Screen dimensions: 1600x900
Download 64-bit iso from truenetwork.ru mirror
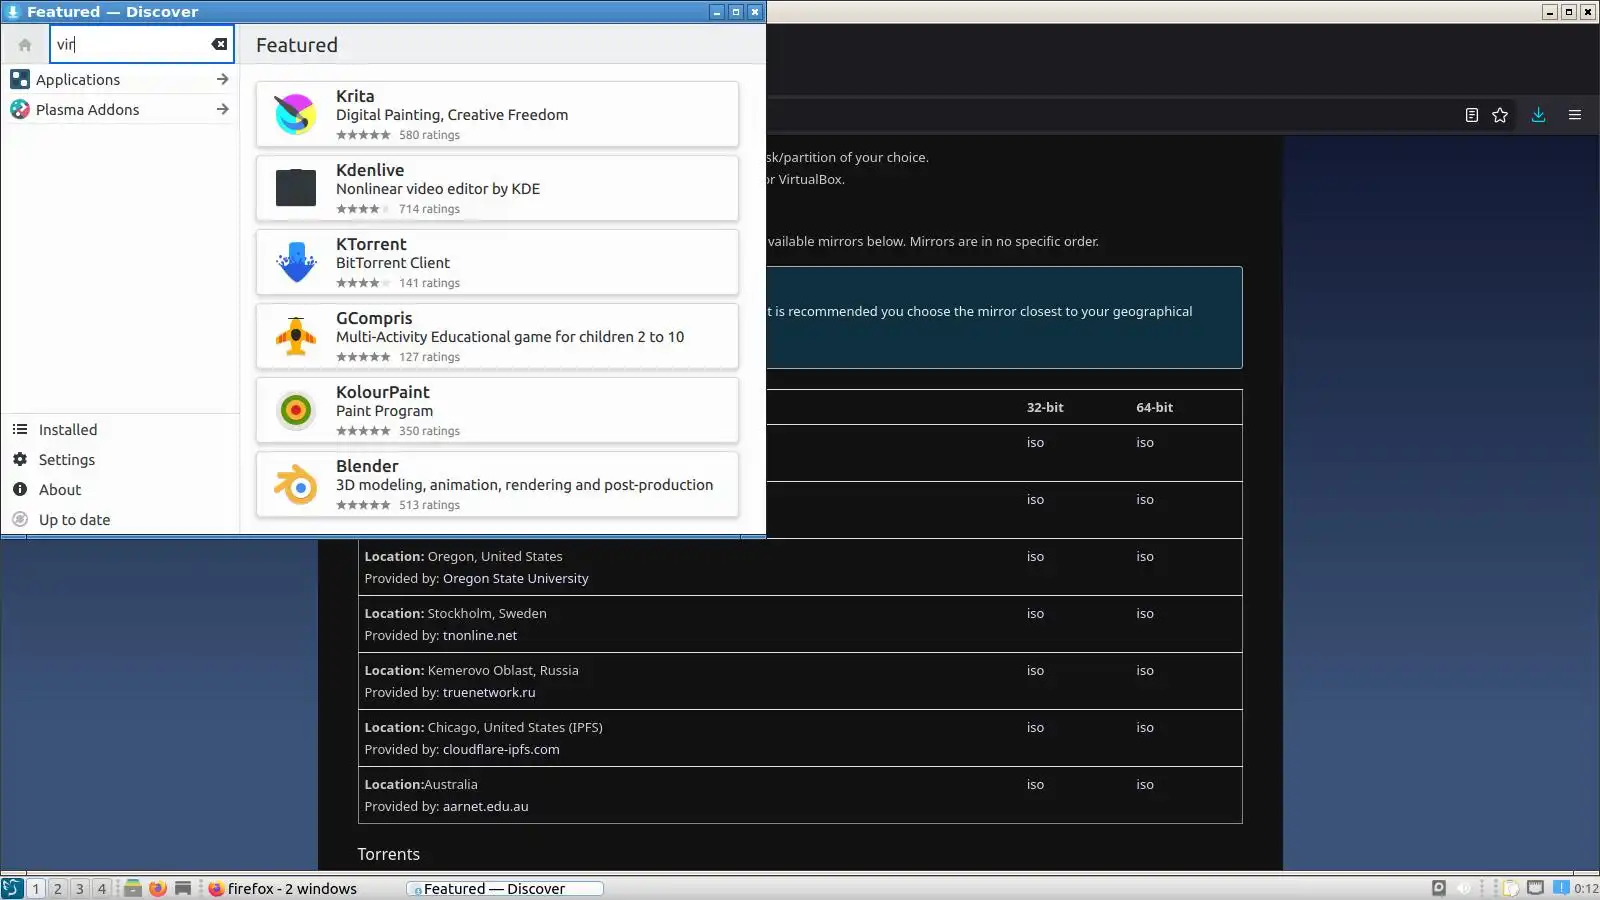tap(1145, 671)
